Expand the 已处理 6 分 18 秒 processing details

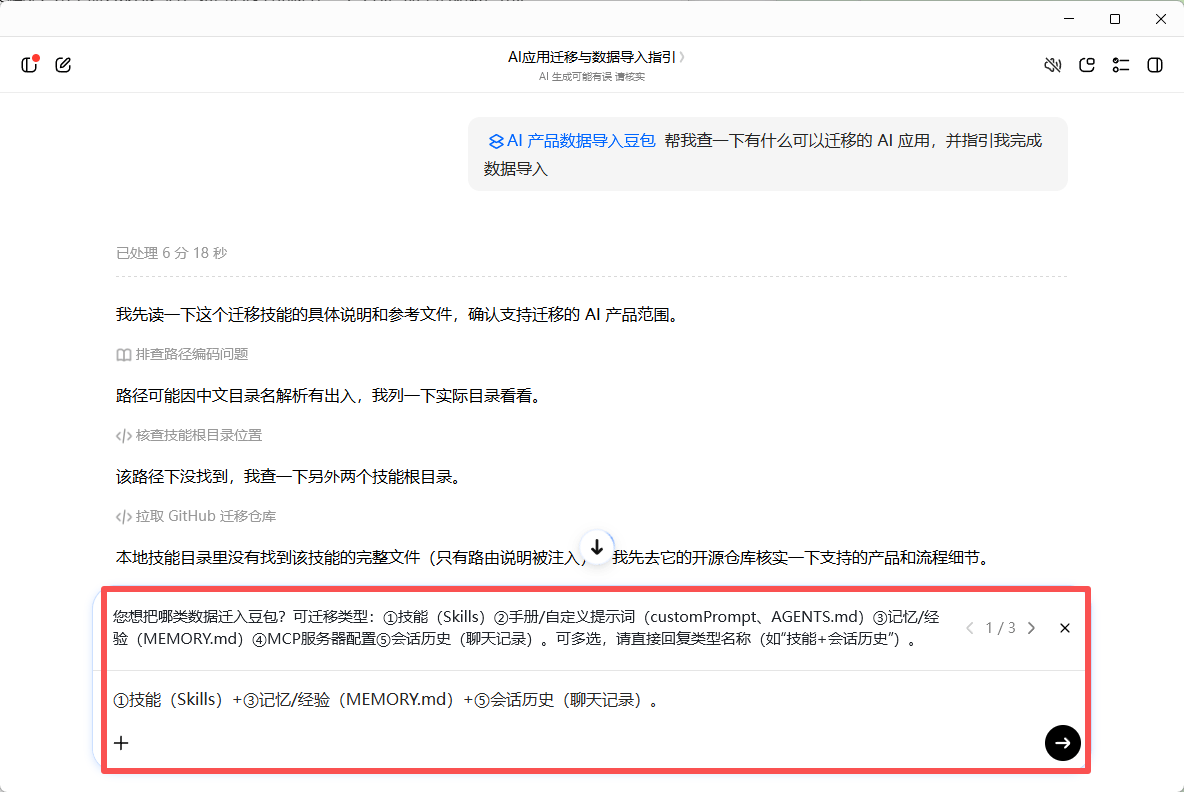(x=171, y=253)
